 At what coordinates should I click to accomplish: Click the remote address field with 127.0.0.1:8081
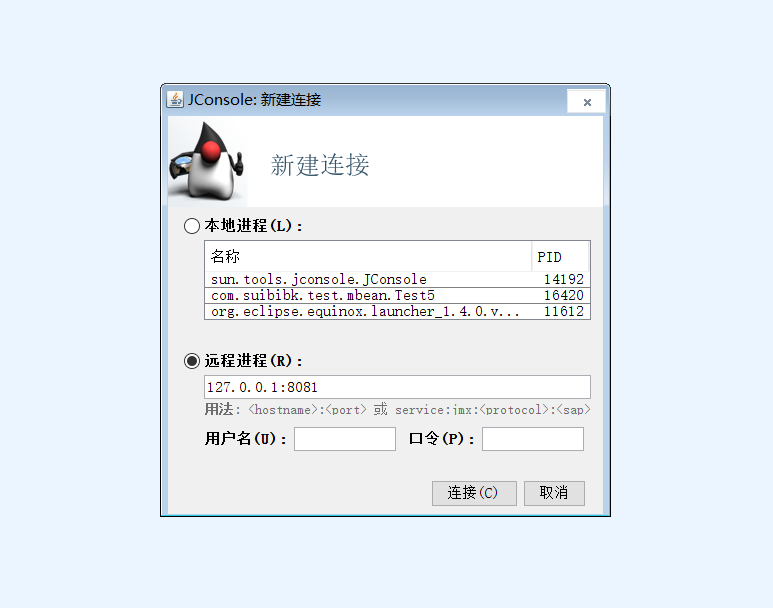[397, 387]
